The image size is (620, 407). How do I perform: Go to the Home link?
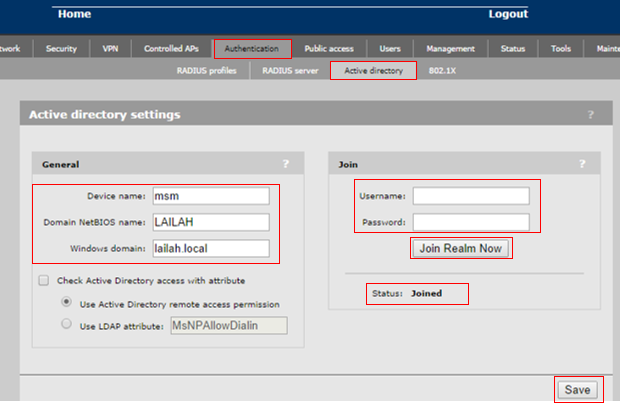tap(74, 14)
